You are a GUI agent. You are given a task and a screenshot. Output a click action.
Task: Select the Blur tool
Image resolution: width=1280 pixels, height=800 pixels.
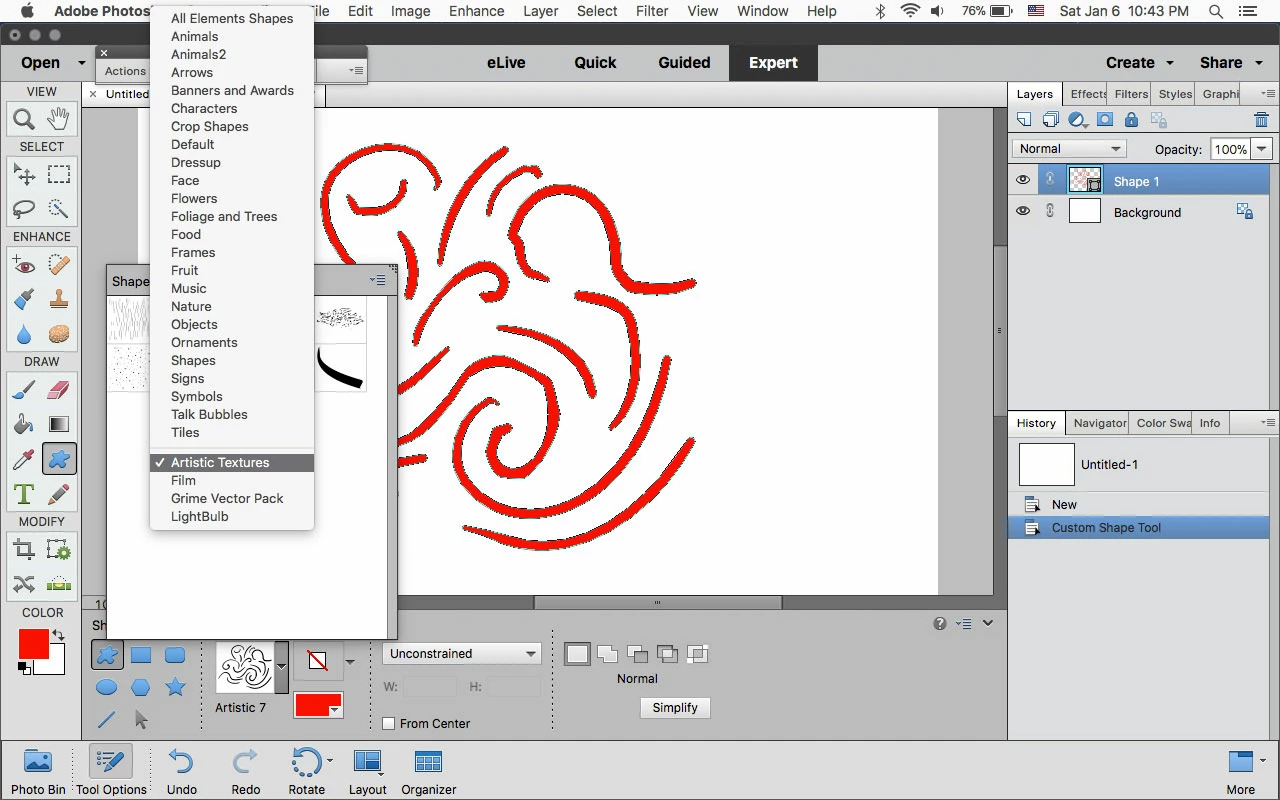(x=24, y=334)
